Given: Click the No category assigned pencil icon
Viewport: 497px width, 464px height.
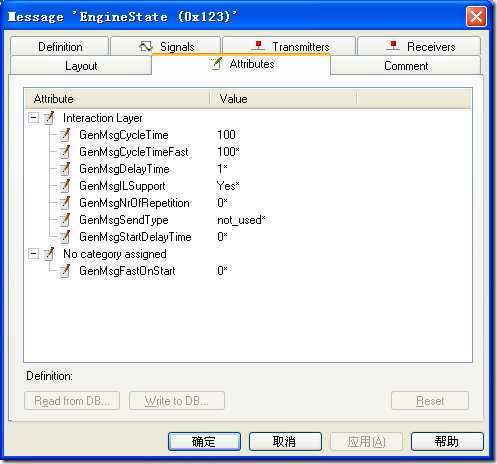Looking at the screenshot, I should click(49, 254).
